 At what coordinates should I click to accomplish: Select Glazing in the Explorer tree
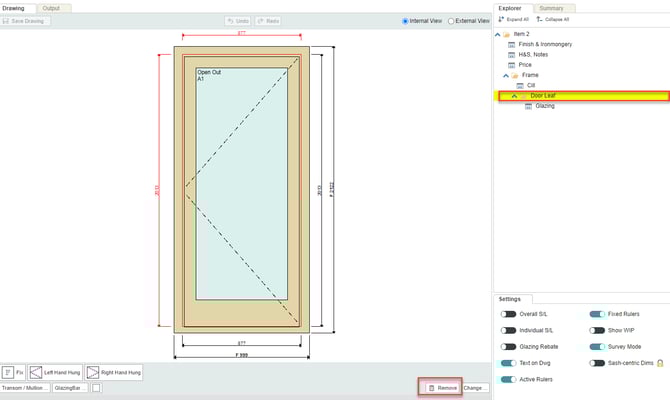(544, 105)
